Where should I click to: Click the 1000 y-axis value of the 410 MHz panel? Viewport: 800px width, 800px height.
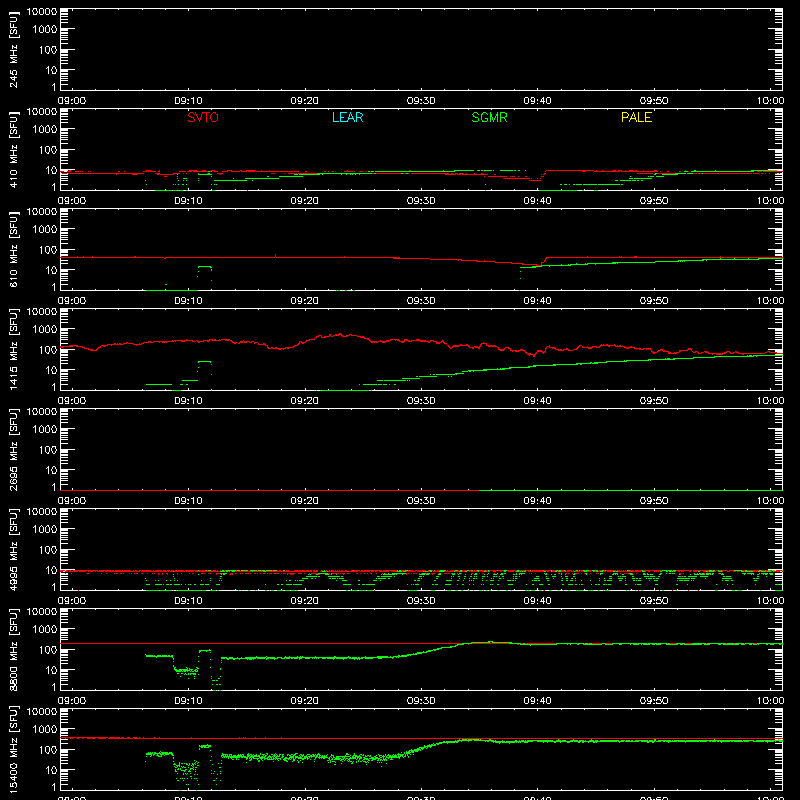(45, 130)
